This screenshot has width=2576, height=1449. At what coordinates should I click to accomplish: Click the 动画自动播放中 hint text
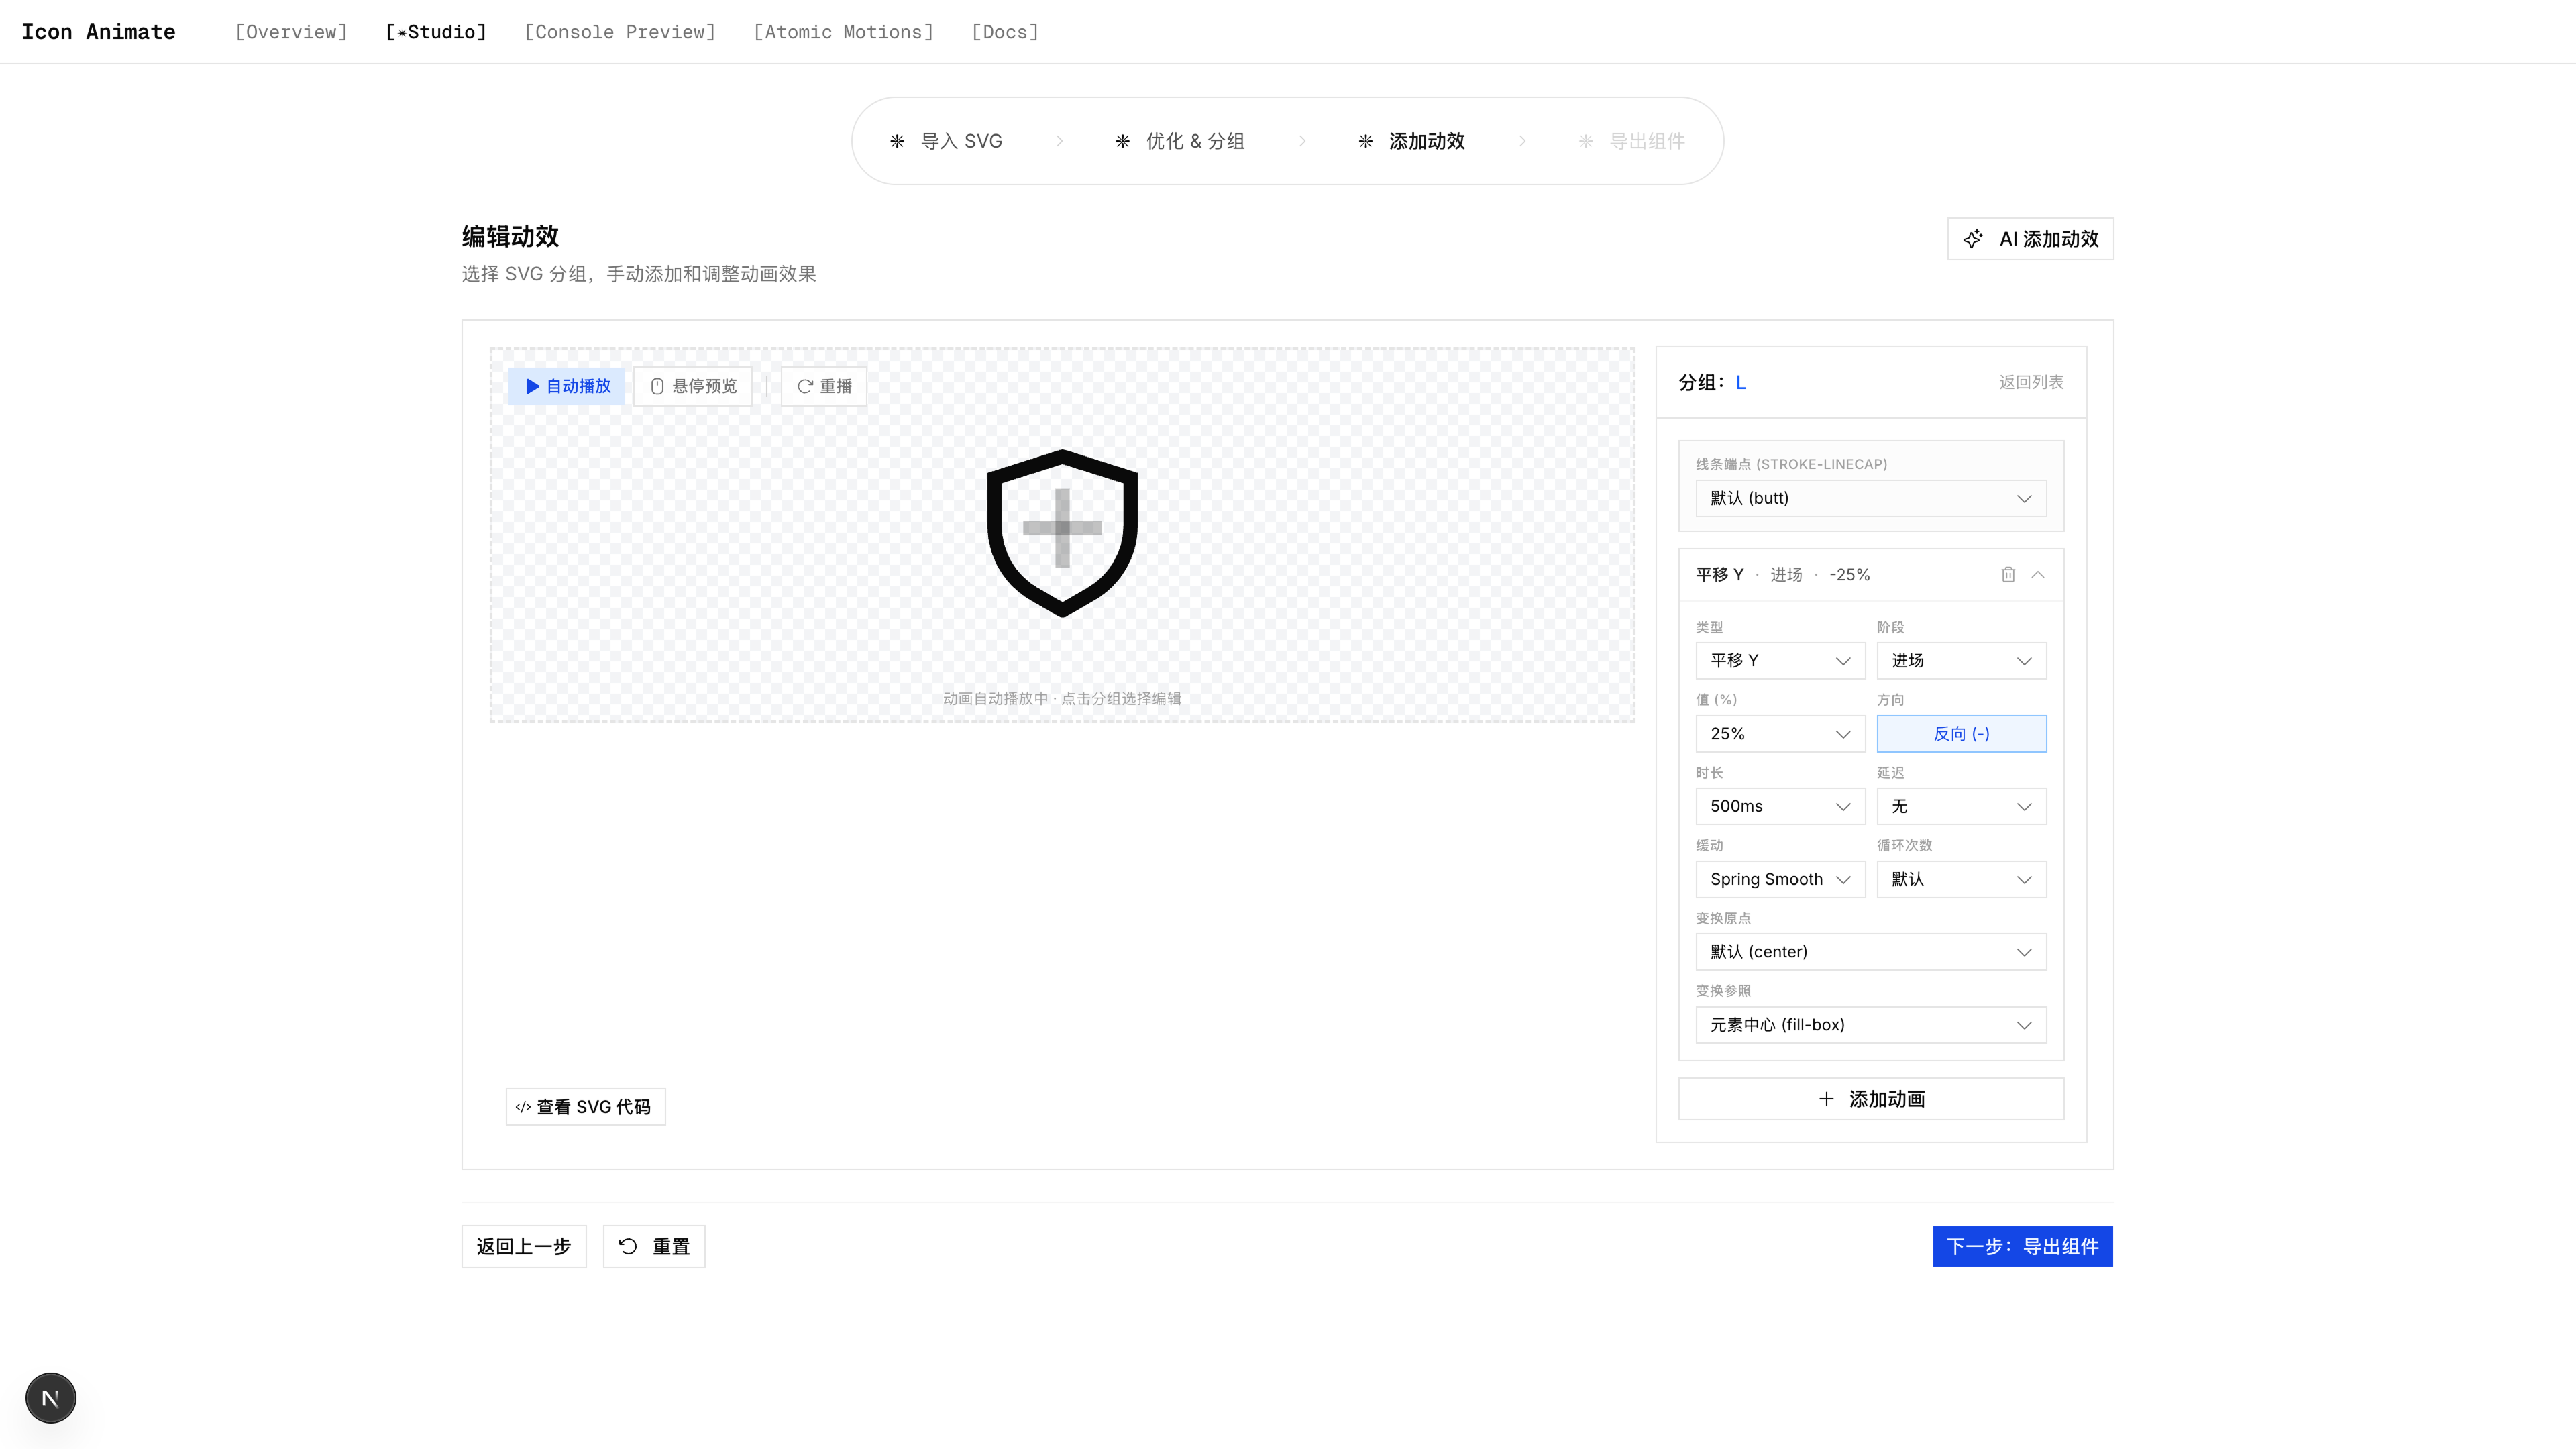coord(1062,698)
